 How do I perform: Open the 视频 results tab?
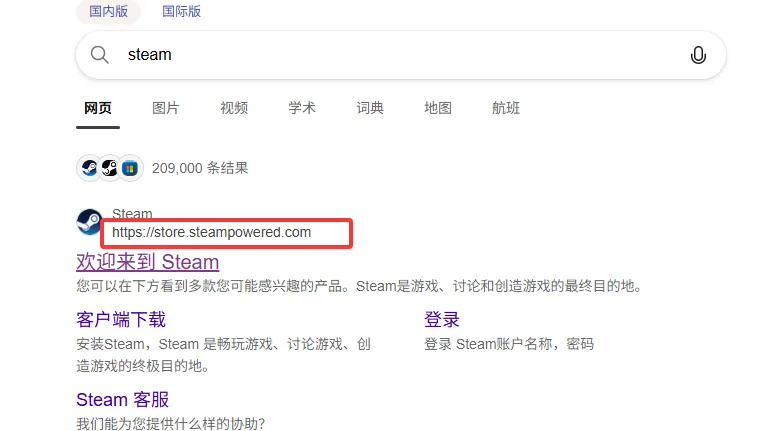pos(234,108)
